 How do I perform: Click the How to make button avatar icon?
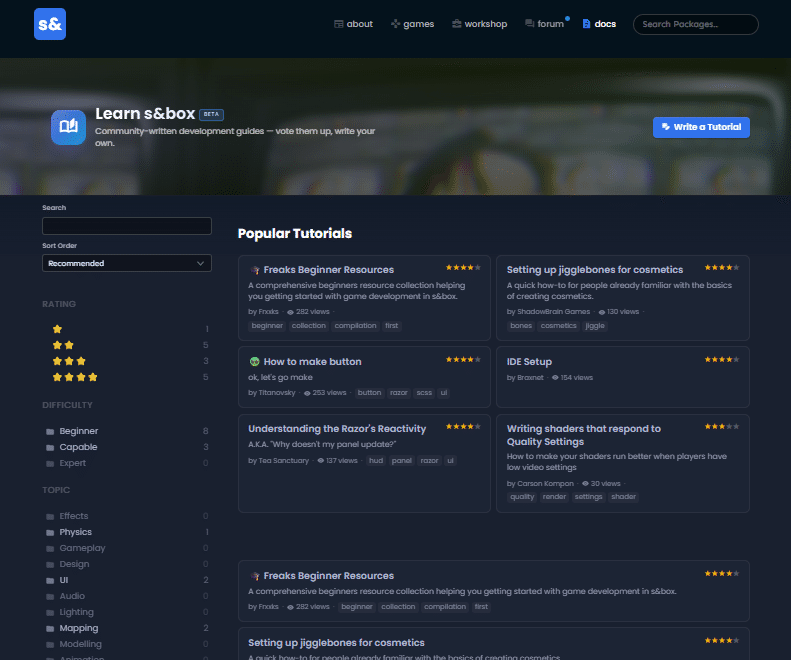tap(255, 361)
